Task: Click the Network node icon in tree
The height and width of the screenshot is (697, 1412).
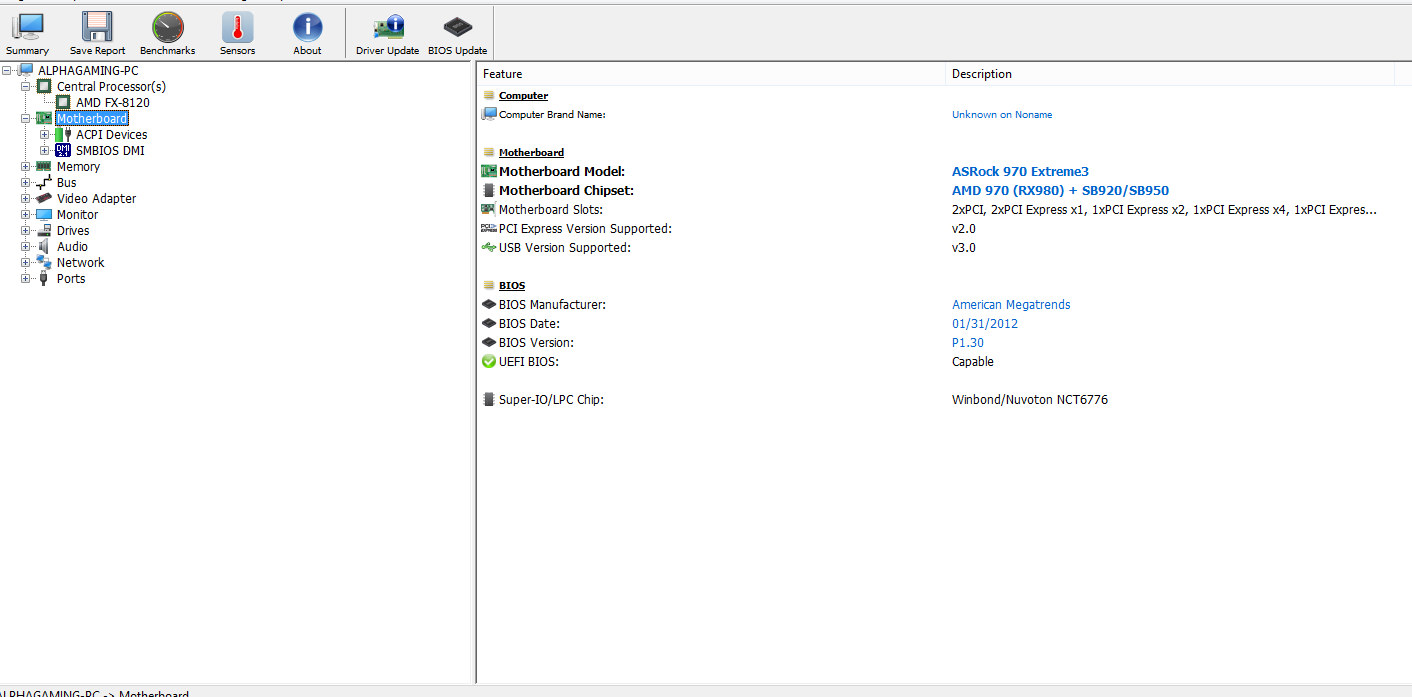Action: [x=44, y=262]
